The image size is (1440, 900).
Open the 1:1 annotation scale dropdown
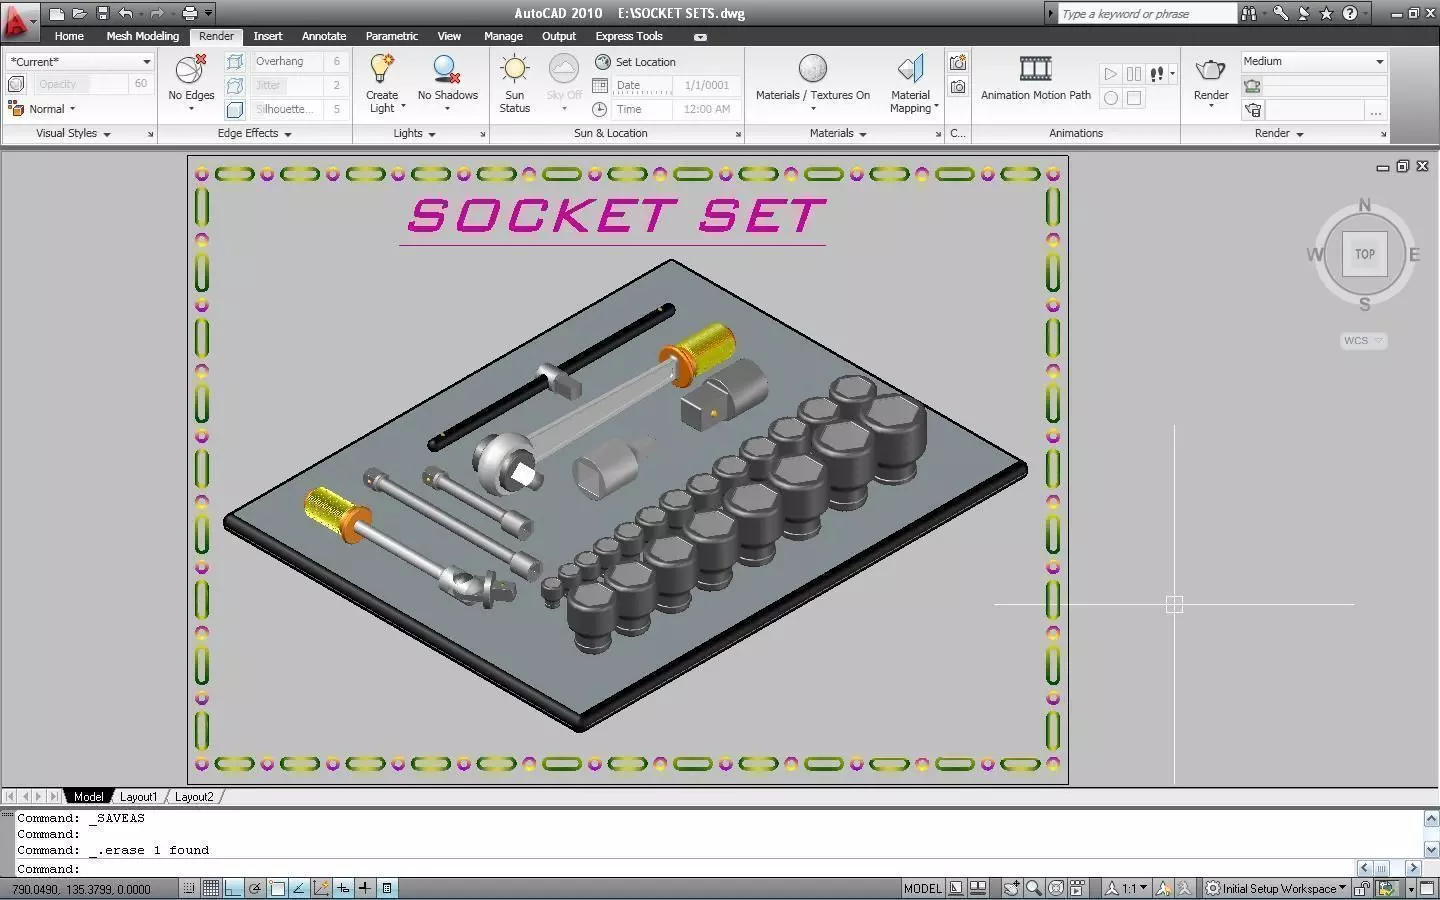pos(1127,888)
